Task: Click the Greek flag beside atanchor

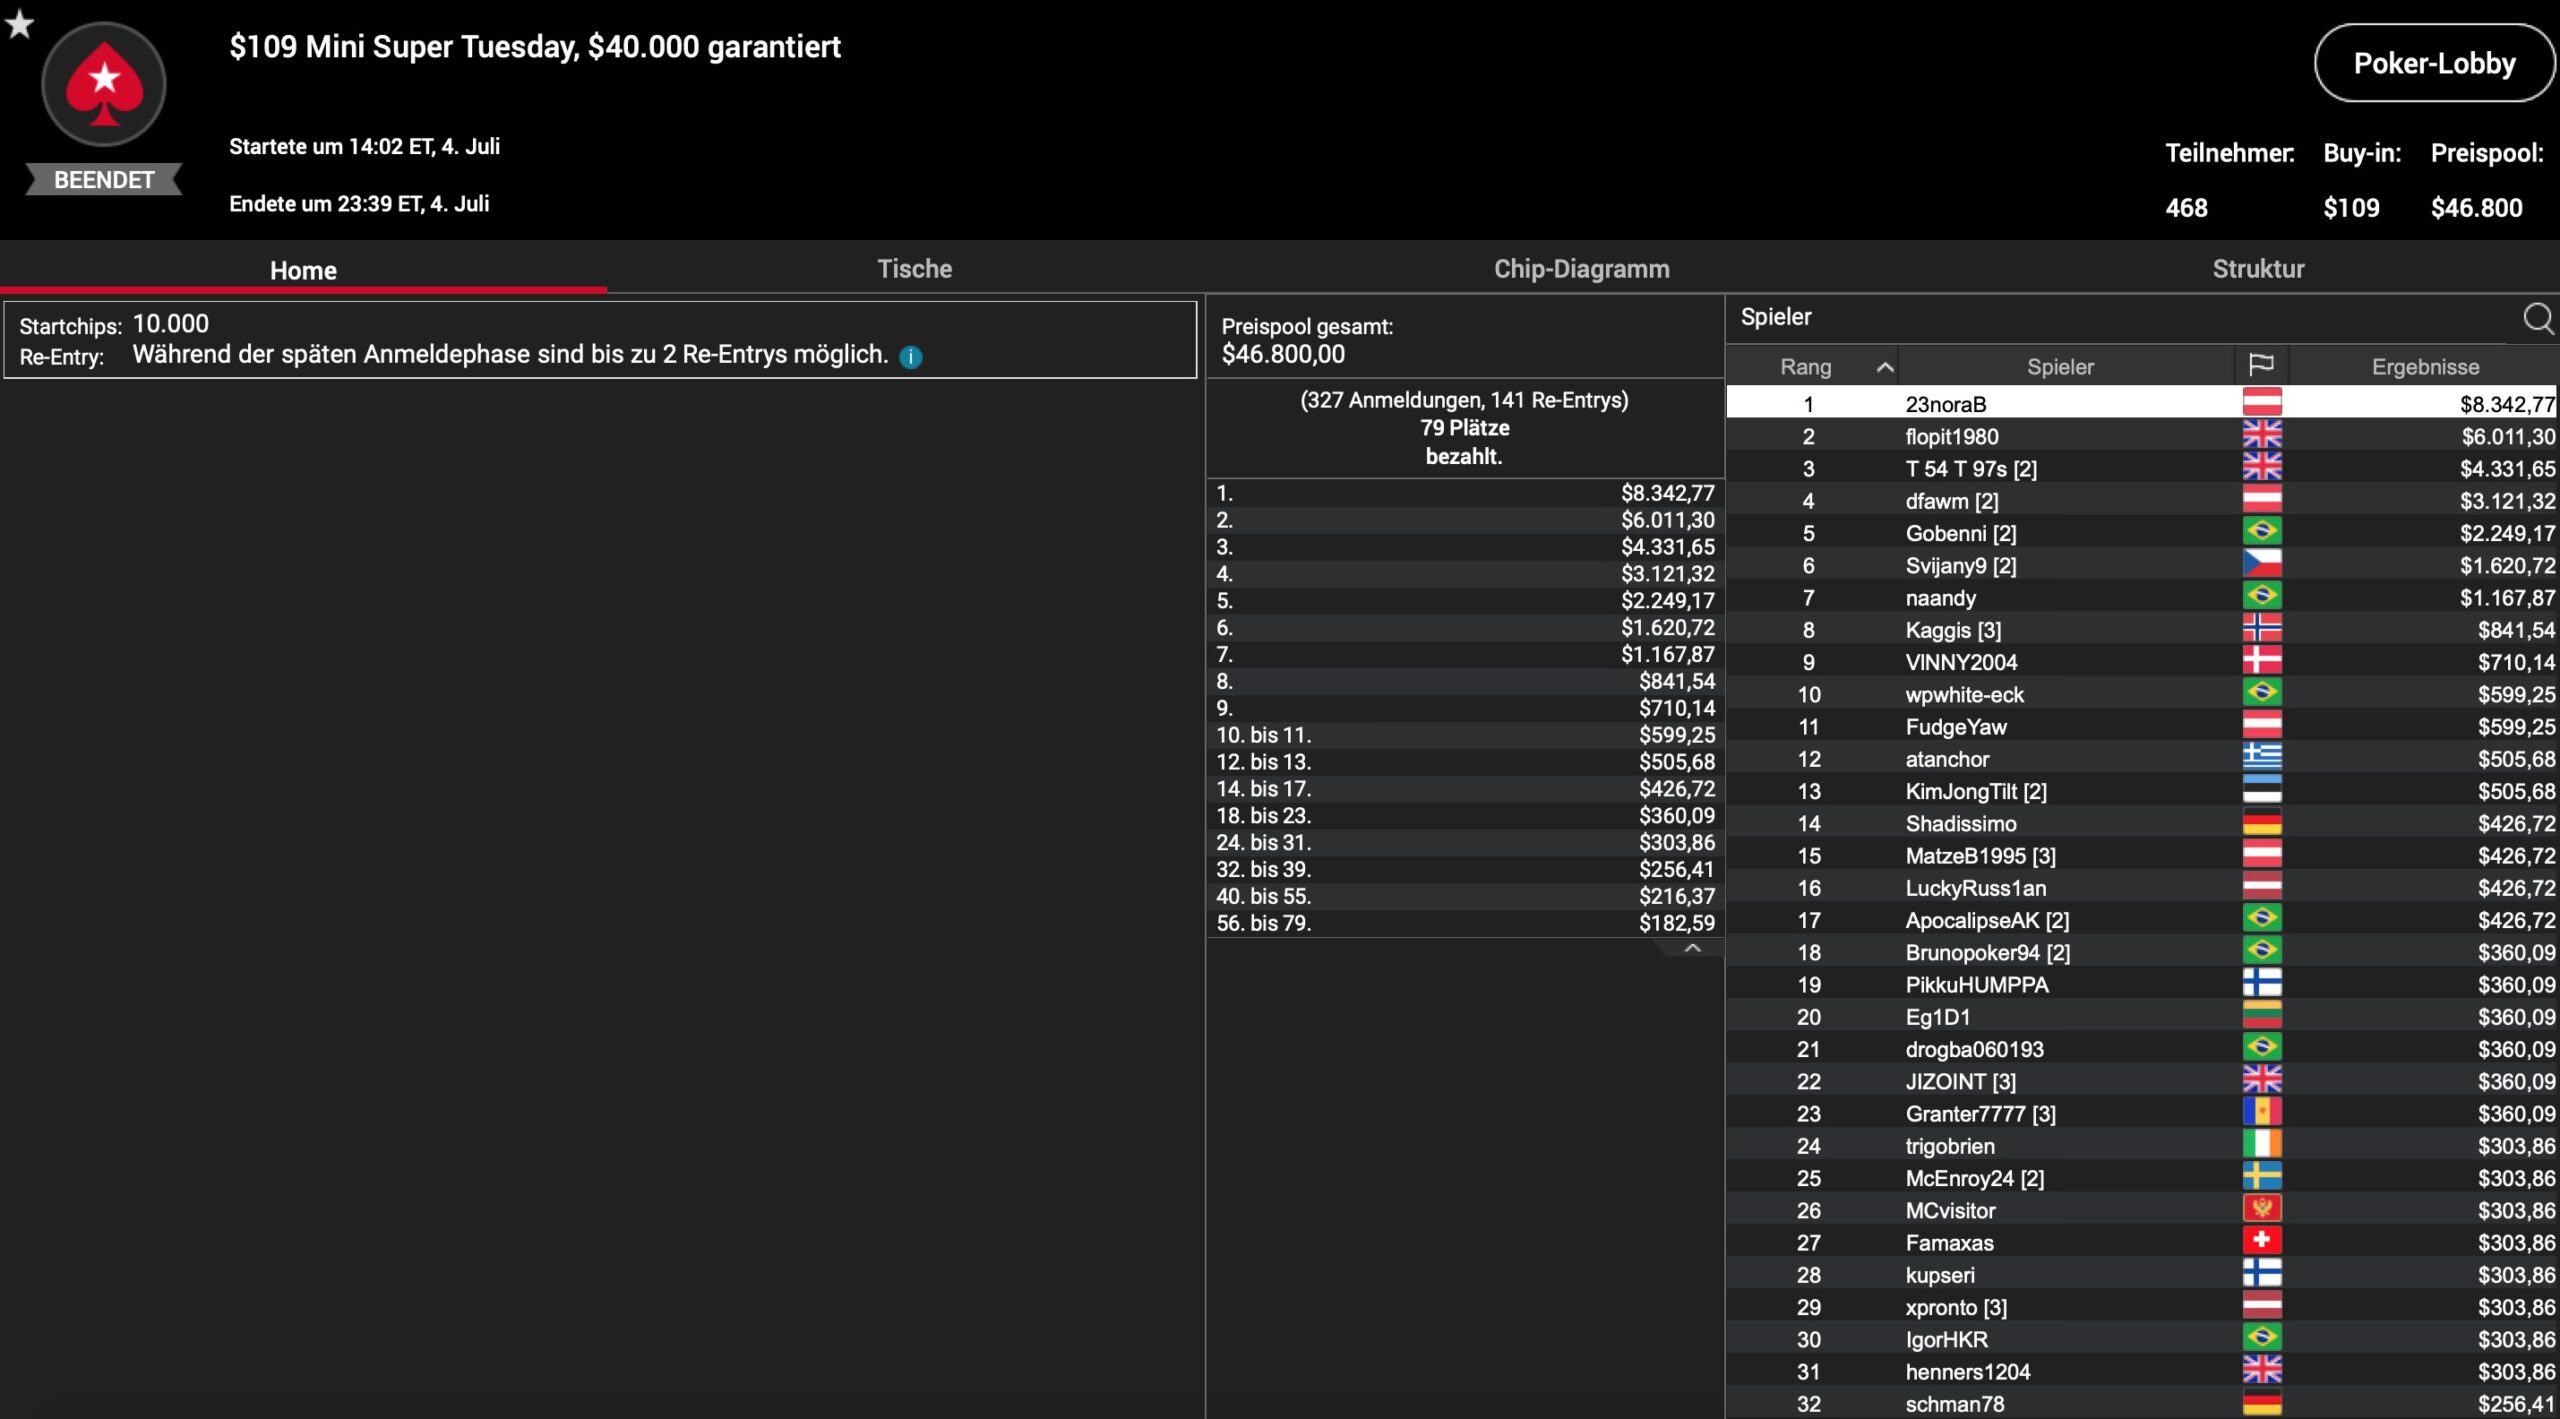Action: tap(2261, 758)
